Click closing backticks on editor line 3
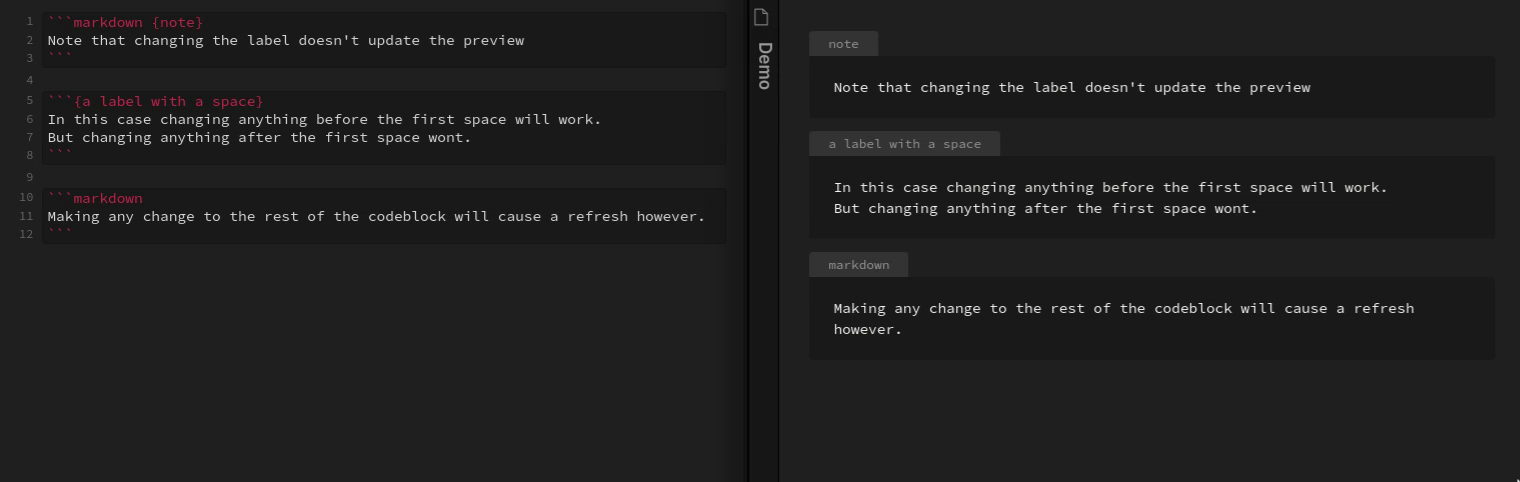The width and height of the screenshot is (1520, 482). [60, 59]
